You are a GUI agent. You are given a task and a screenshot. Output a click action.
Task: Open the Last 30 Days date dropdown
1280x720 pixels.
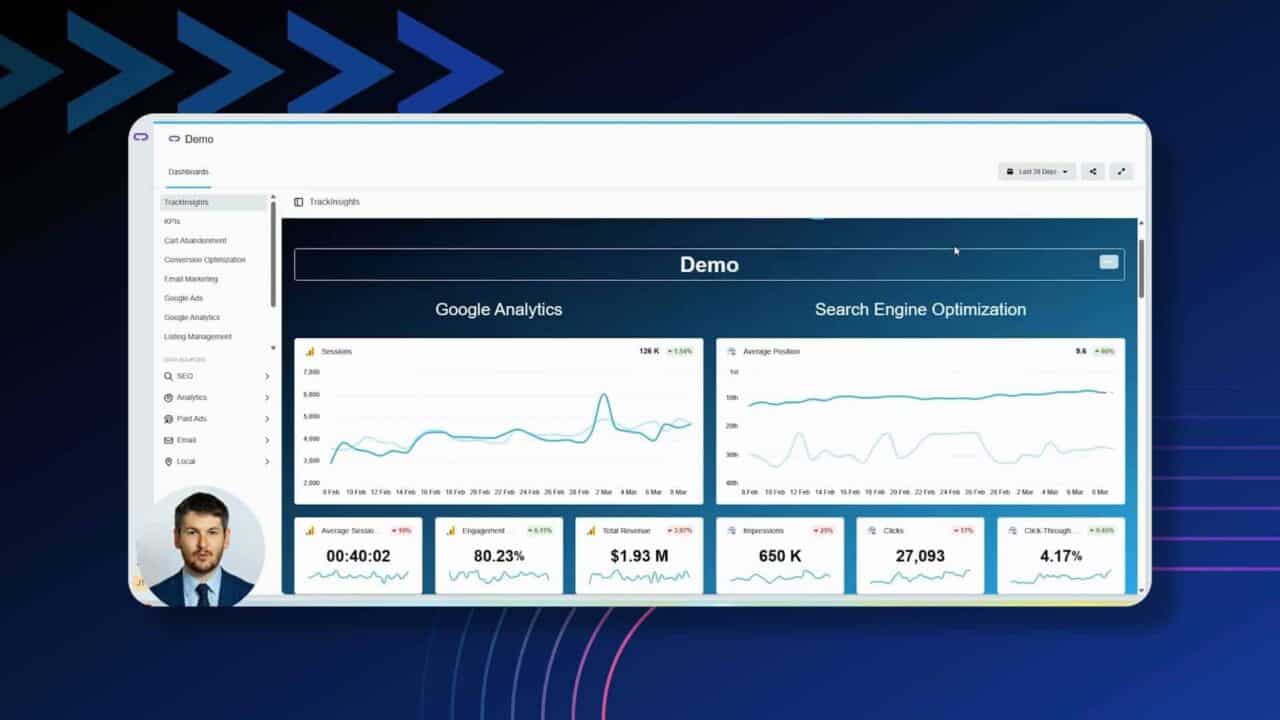click(x=1036, y=172)
